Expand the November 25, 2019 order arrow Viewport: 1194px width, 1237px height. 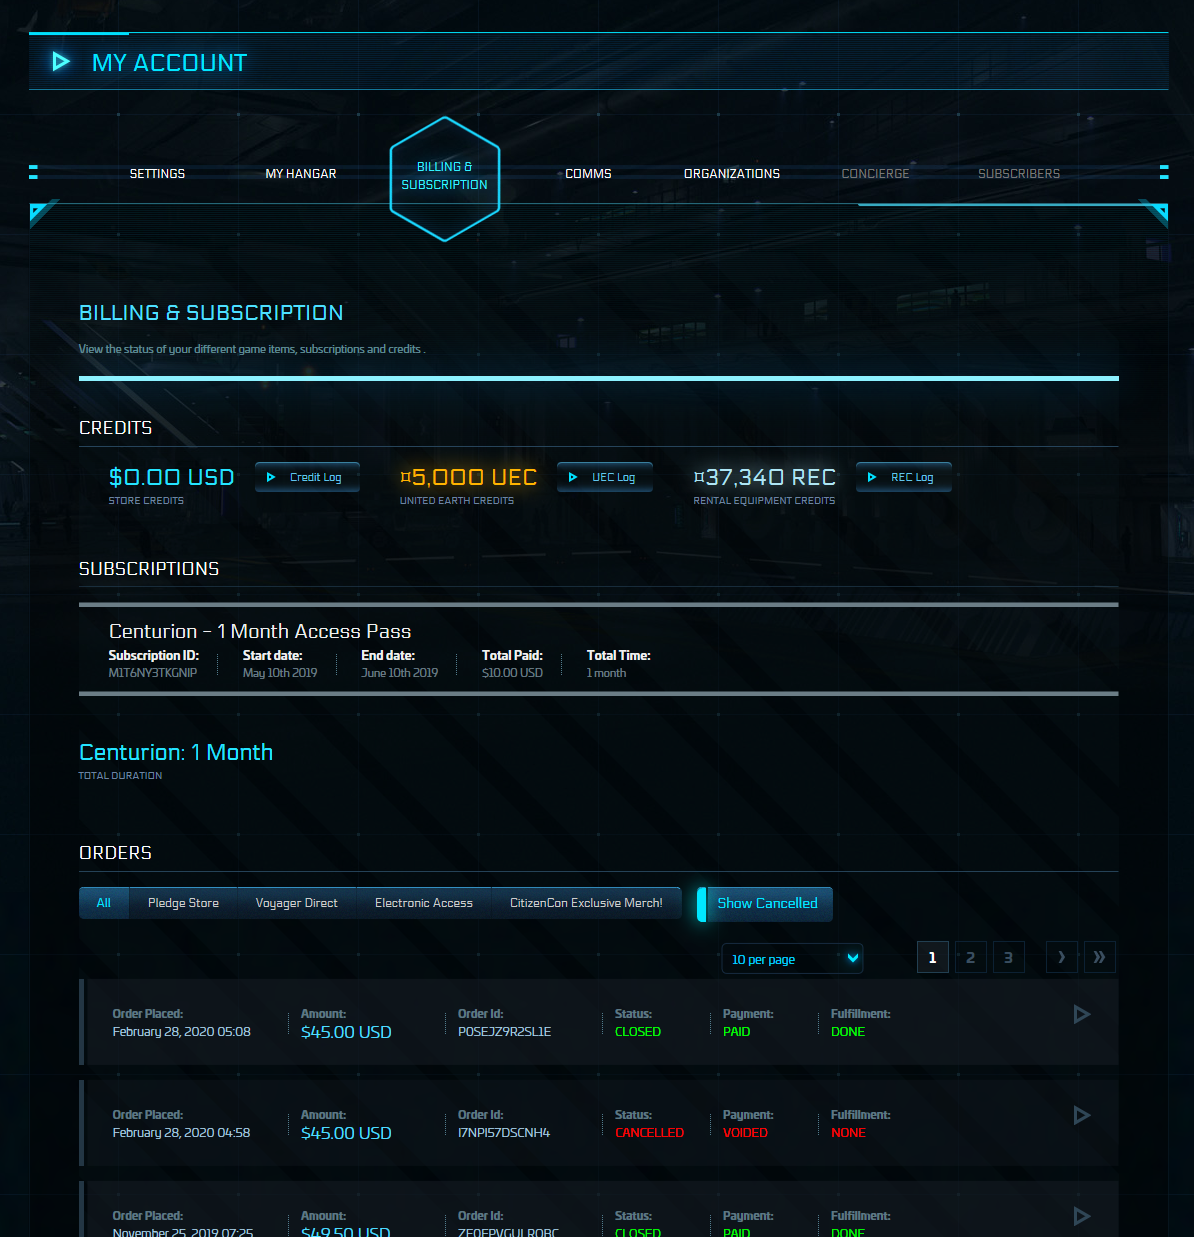(x=1081, y=1216)
